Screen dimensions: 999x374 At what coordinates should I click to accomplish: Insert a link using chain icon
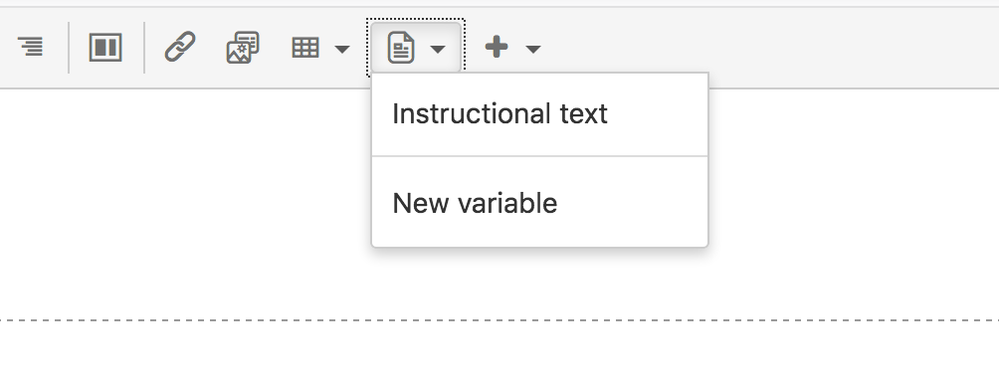180,48
